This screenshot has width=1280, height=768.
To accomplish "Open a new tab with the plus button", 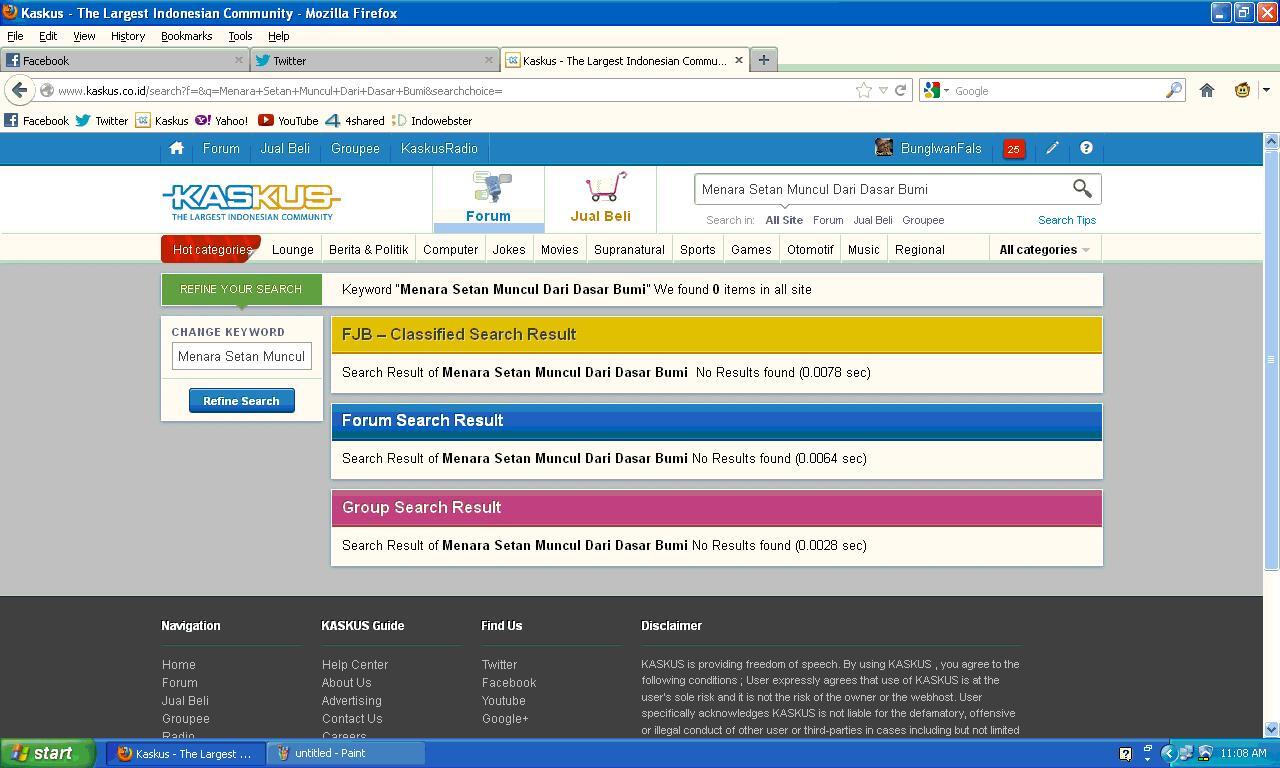I will [x=763, y=60].
